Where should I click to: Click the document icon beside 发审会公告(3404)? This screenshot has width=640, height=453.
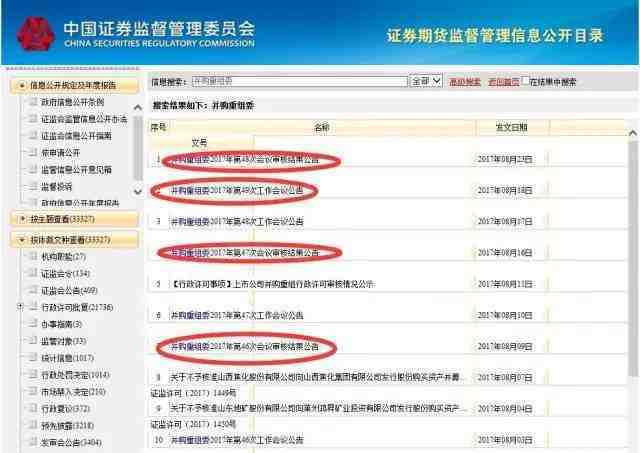coord(33,442)
